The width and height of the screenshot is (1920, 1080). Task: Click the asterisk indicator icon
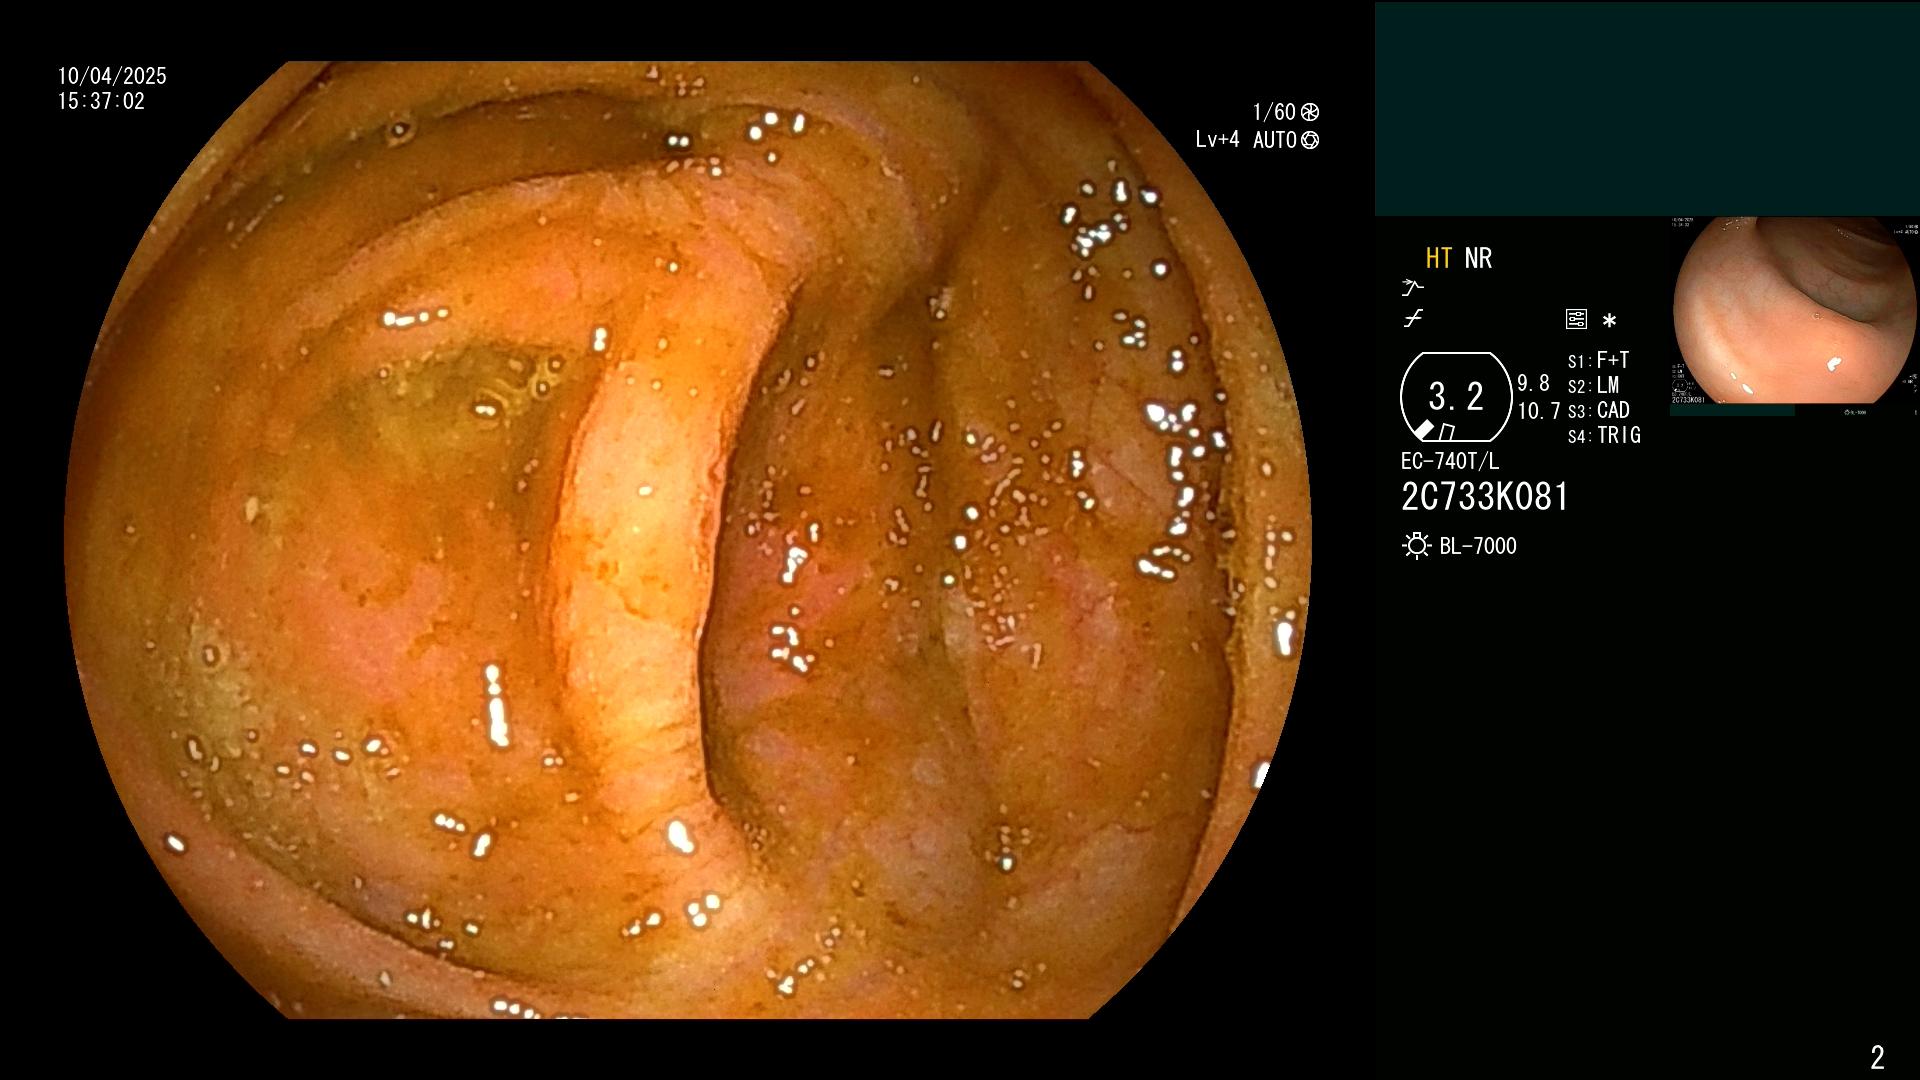click(1609, 321)
